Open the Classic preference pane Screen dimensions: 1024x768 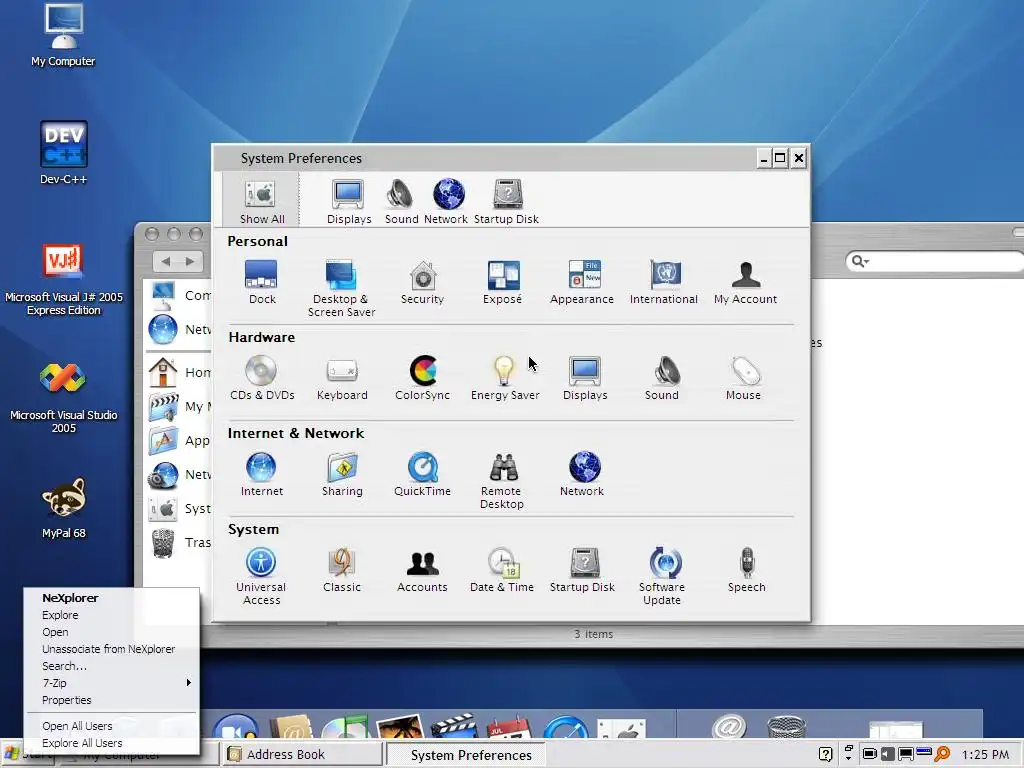(x=342, y=569)
